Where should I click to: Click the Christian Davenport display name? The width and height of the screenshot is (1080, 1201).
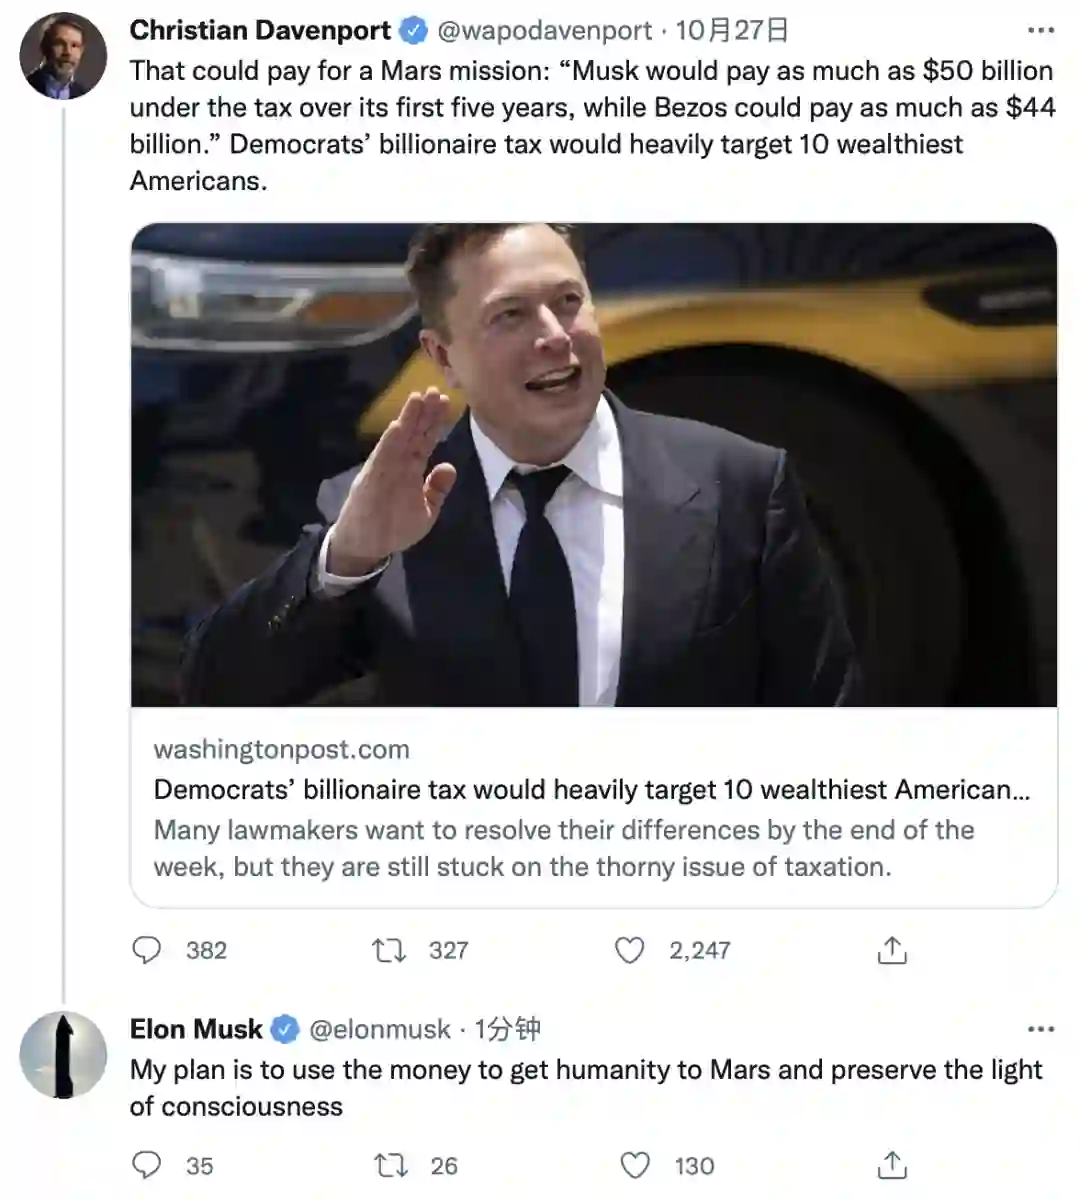[260, 30]
